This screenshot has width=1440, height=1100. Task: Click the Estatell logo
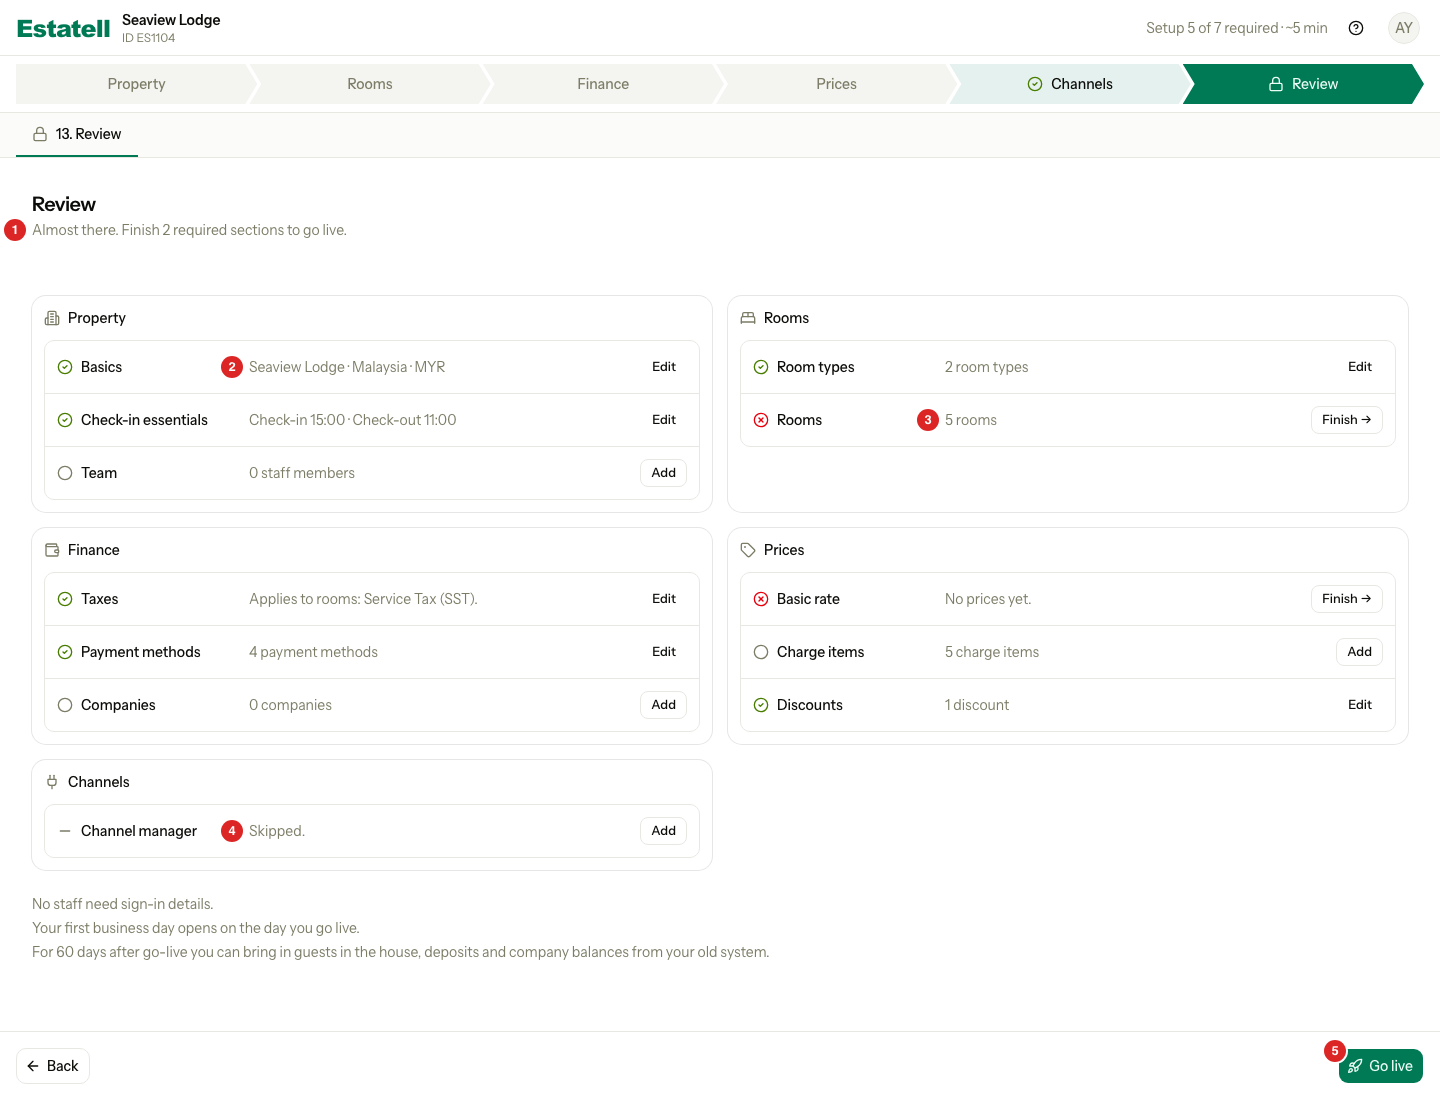point(63,29)
